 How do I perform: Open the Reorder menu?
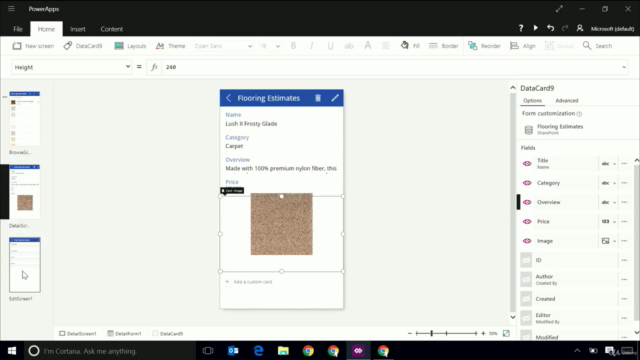click(x=484, y=46)
